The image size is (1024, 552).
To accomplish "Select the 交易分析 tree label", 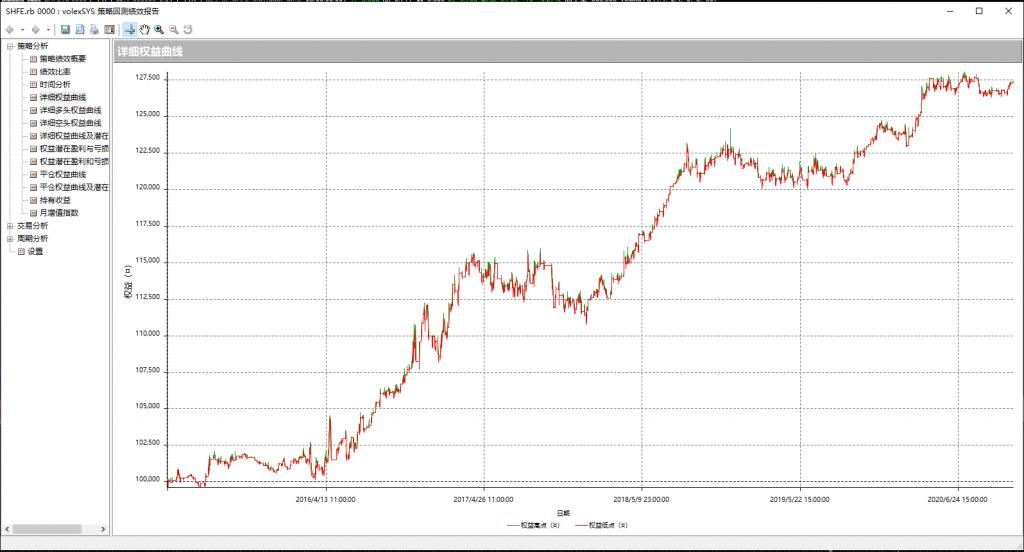I will pyautogui.click(x=33, y=226).
